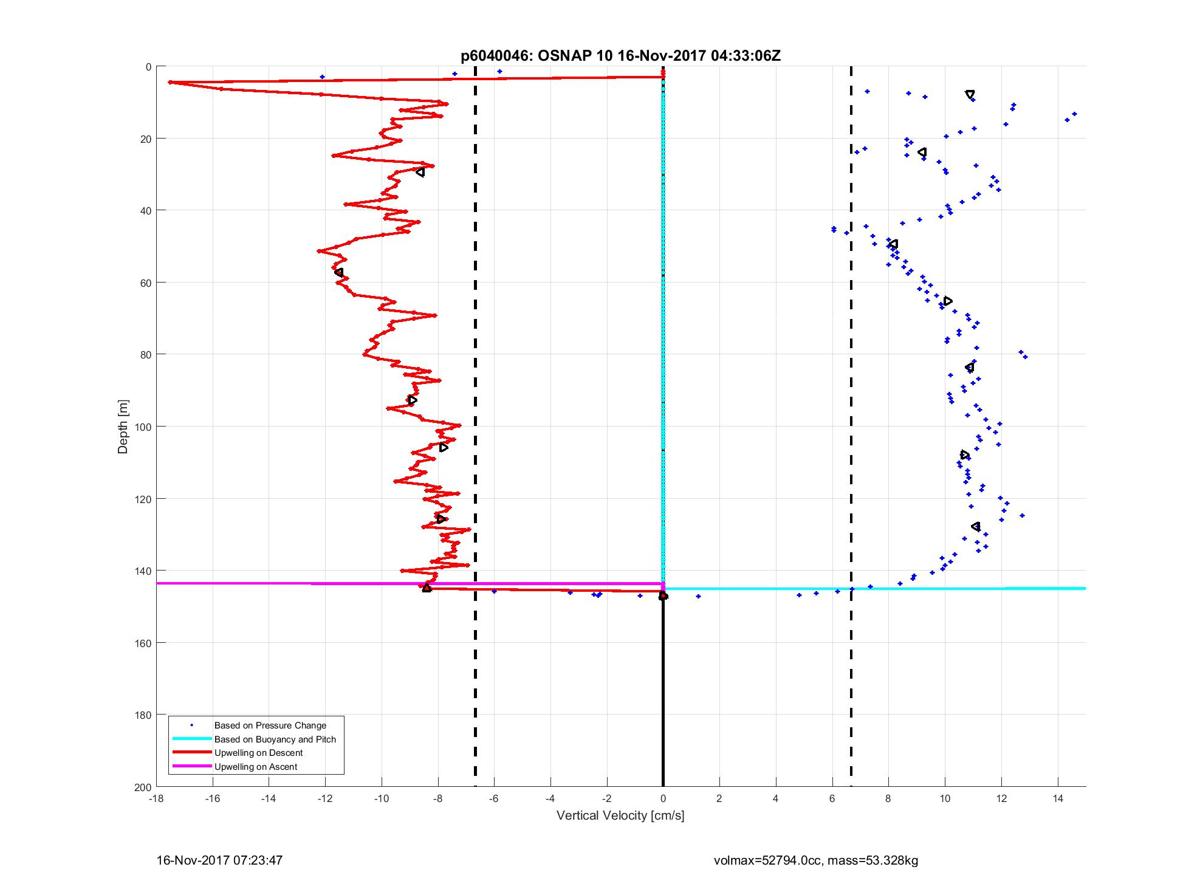Click x-axis tick label -2
Screen dimensions: 1200x885
607,799
